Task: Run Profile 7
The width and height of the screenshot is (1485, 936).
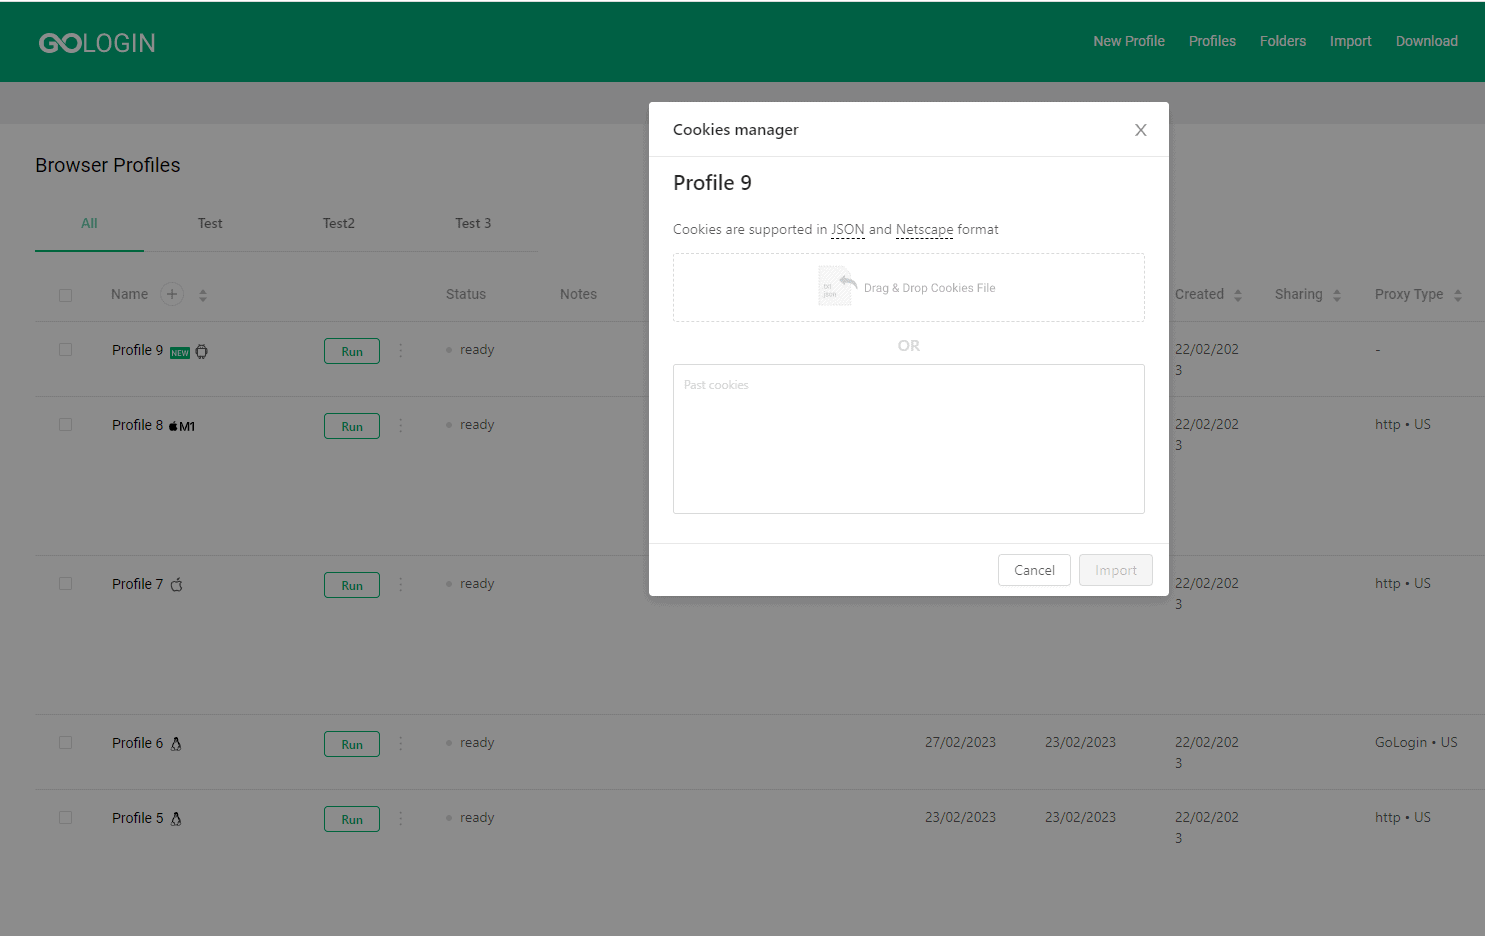Action: coord(352,585)
